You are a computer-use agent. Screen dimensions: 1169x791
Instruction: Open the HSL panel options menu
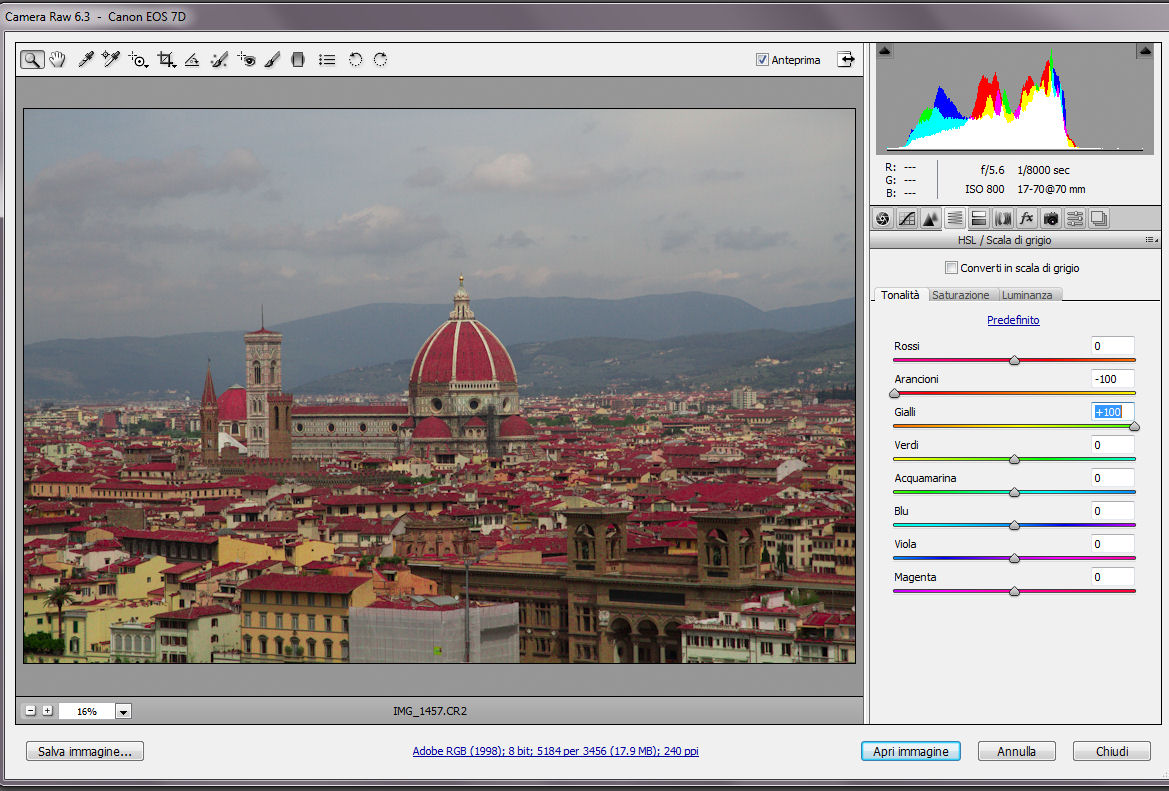1150,241
